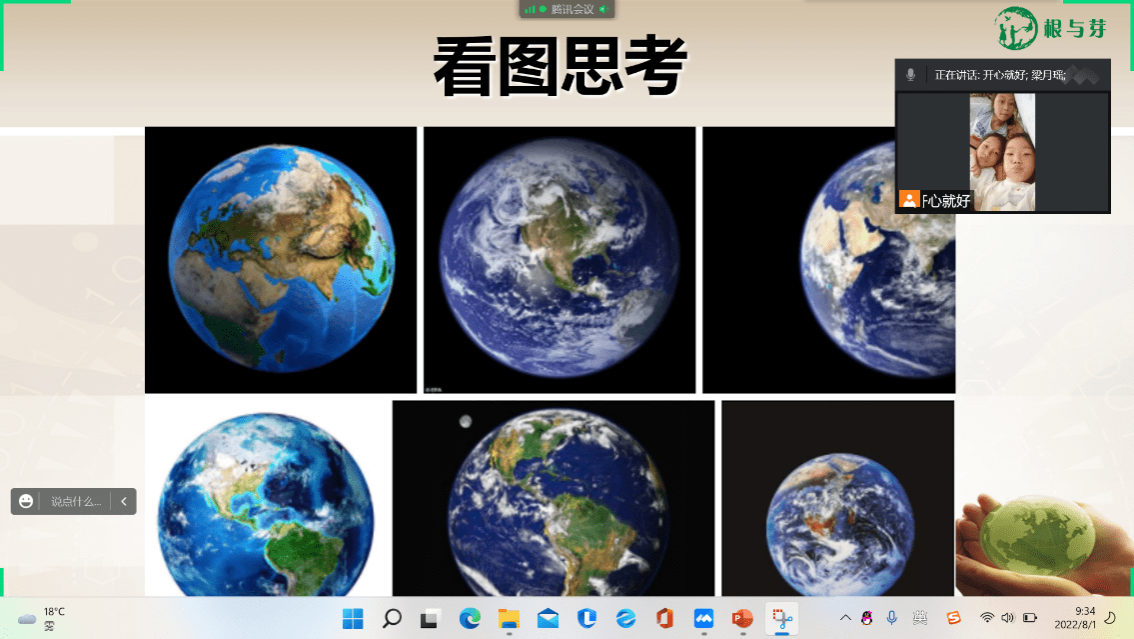The image size is (1134, 639).
Task: Open the Mail app on the taskbar
Action: tap(548, 619)
